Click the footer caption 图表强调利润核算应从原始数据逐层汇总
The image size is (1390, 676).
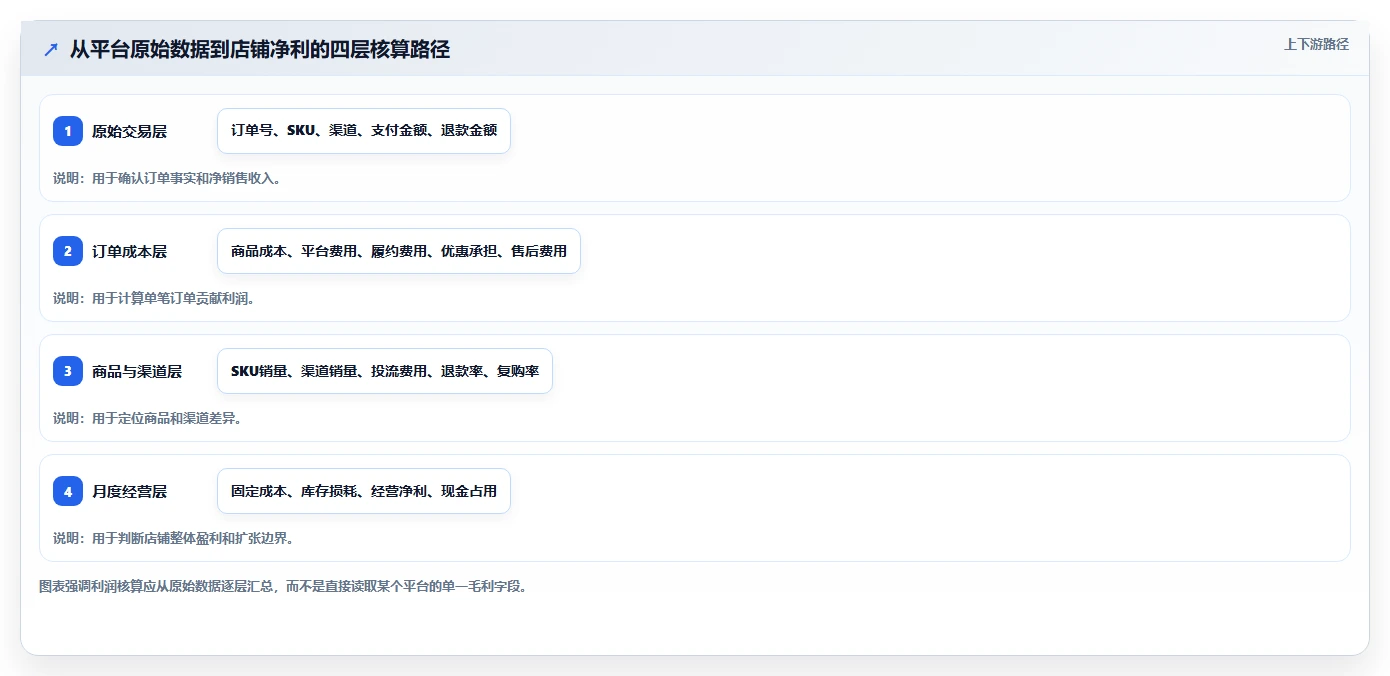coord(283,586)
